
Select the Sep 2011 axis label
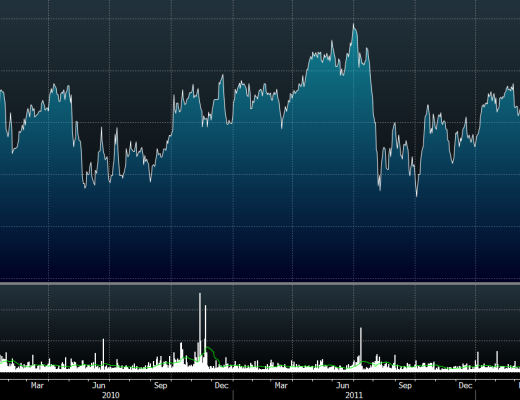click(405, 385)
